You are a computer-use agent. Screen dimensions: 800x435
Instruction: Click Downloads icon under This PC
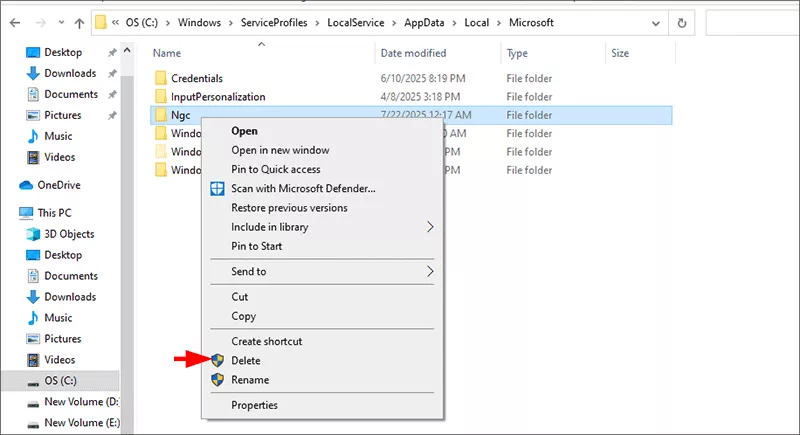[33, 297]
